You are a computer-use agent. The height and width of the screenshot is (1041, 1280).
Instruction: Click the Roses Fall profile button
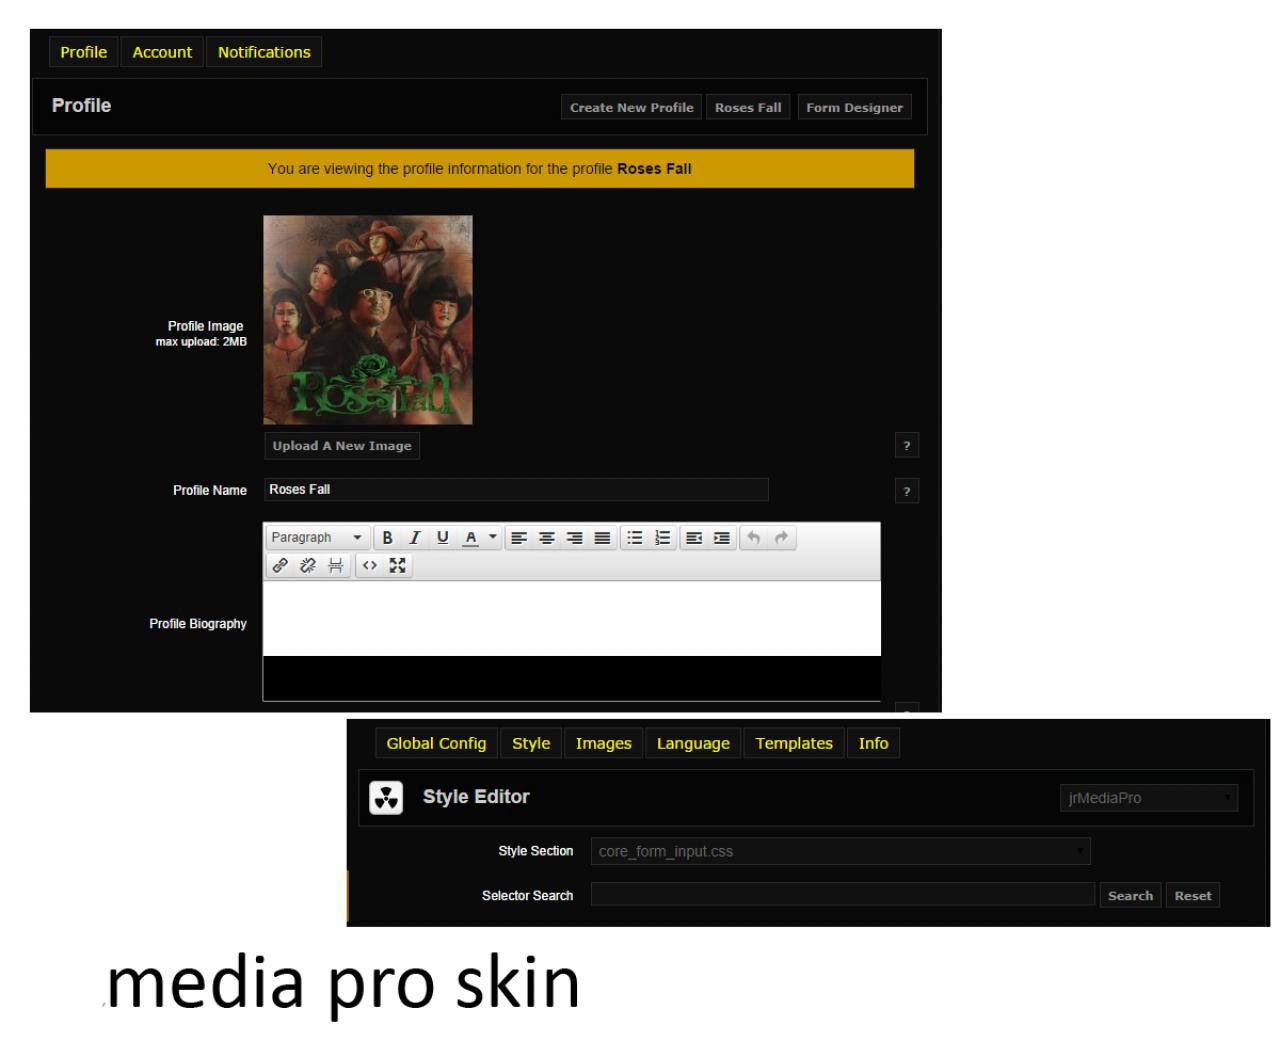tap(748, 107)
